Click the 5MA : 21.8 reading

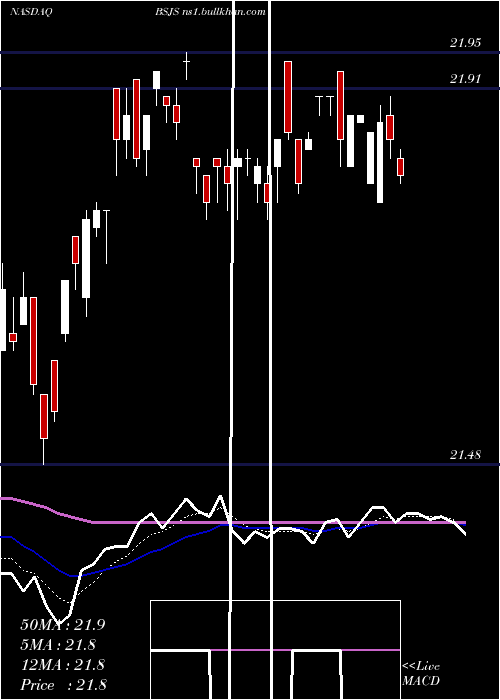pos(58,645)
